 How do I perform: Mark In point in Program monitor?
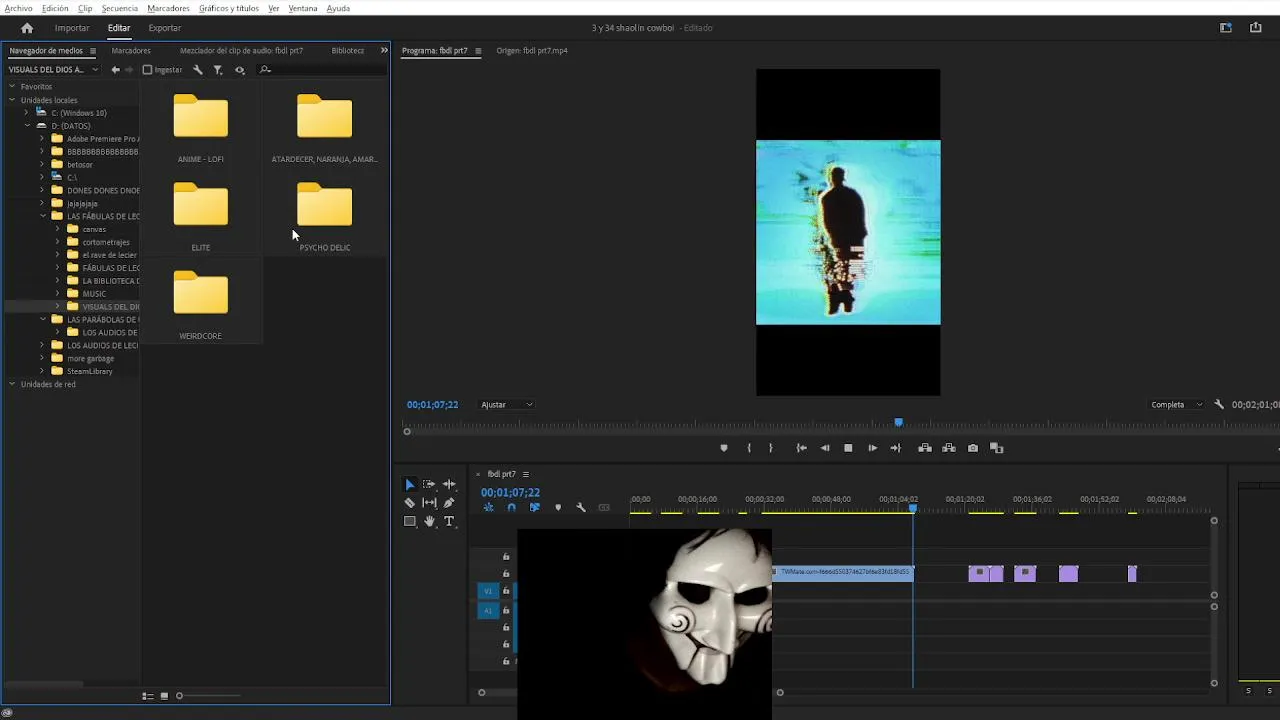click(x=749, y=448)
